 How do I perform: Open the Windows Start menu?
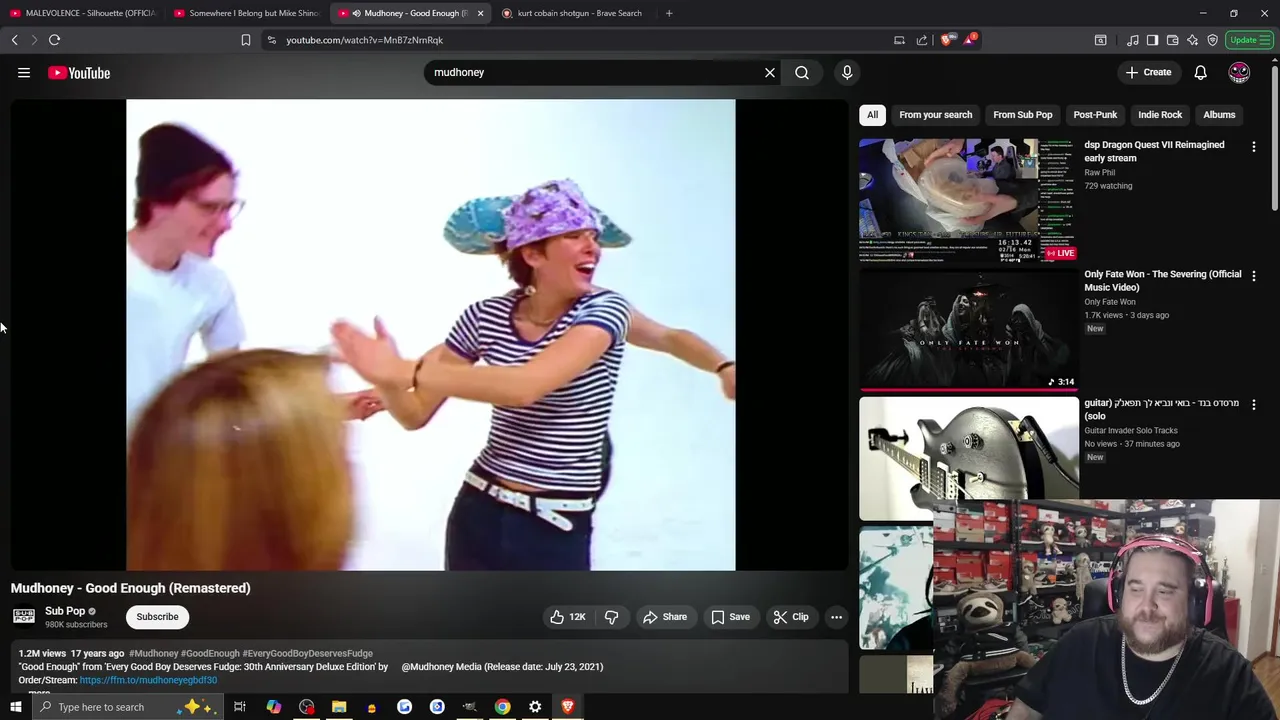(x=15, y=707)
